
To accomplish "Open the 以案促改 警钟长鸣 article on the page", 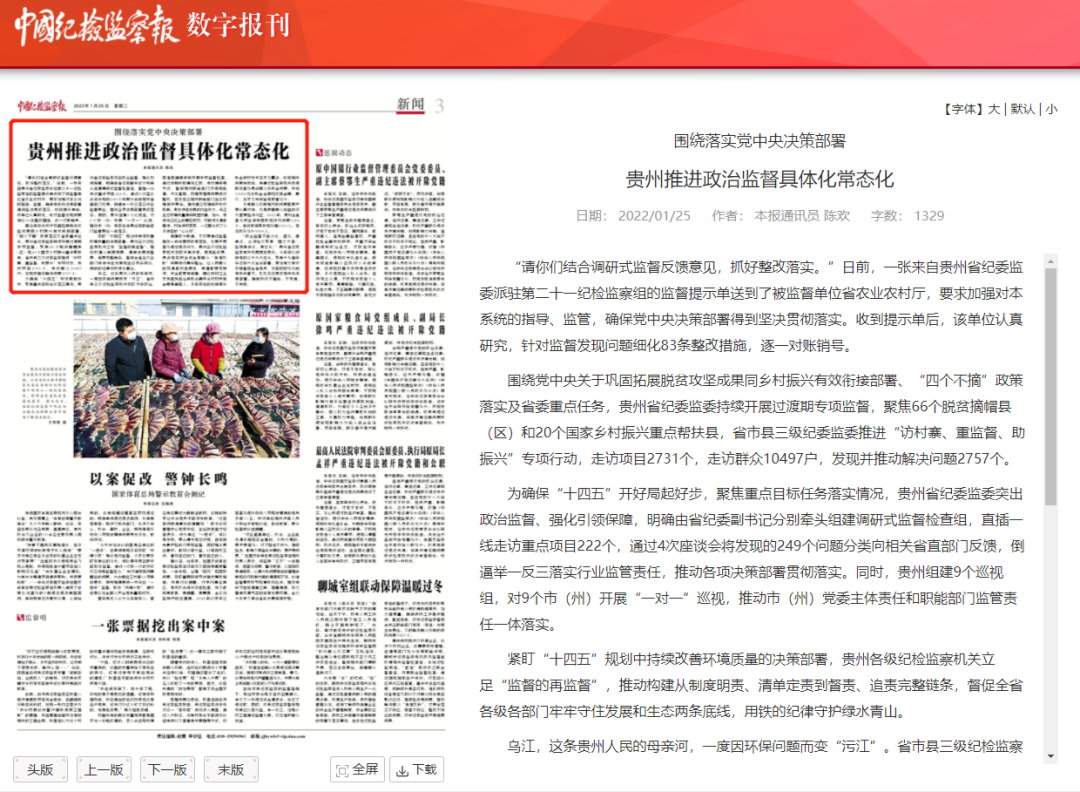I will click(158, 479).
